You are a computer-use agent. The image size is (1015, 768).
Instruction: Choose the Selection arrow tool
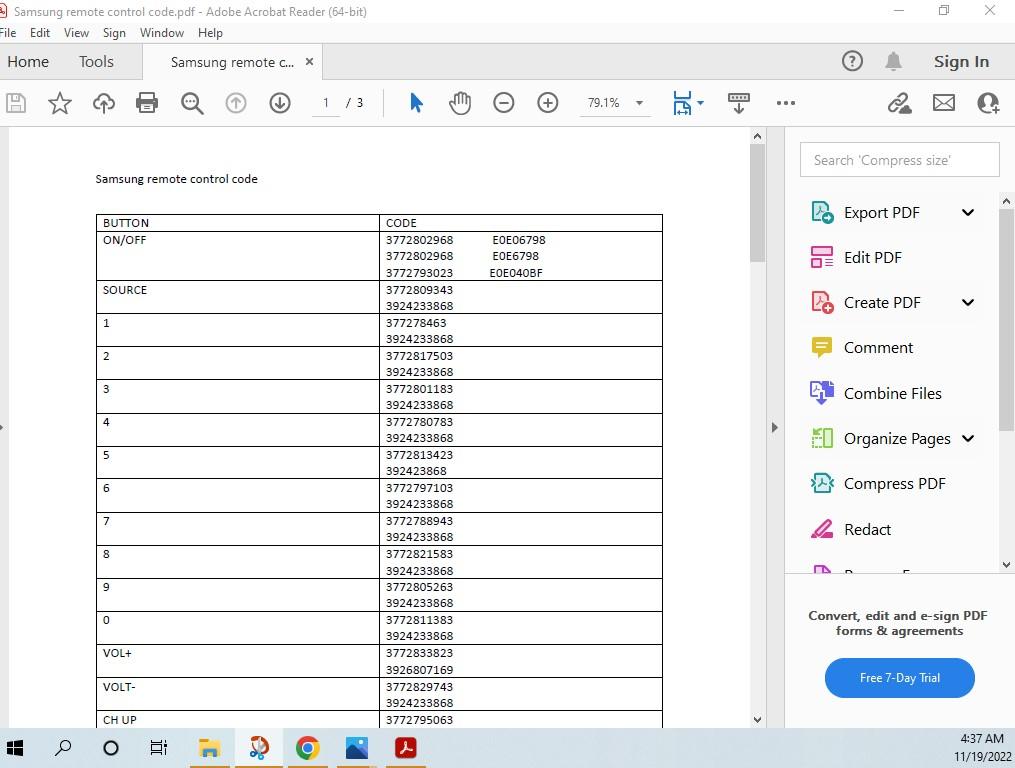tap(416, 103)
